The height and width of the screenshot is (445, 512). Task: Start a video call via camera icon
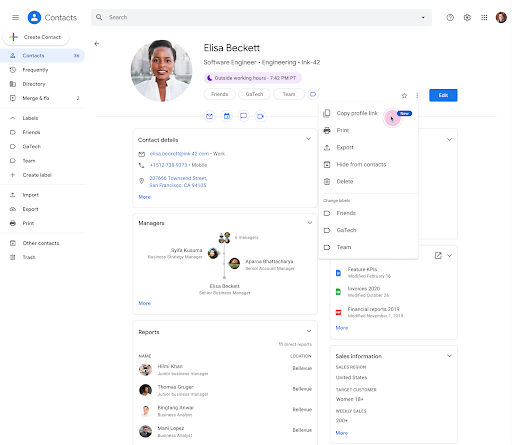pos(261,116)
